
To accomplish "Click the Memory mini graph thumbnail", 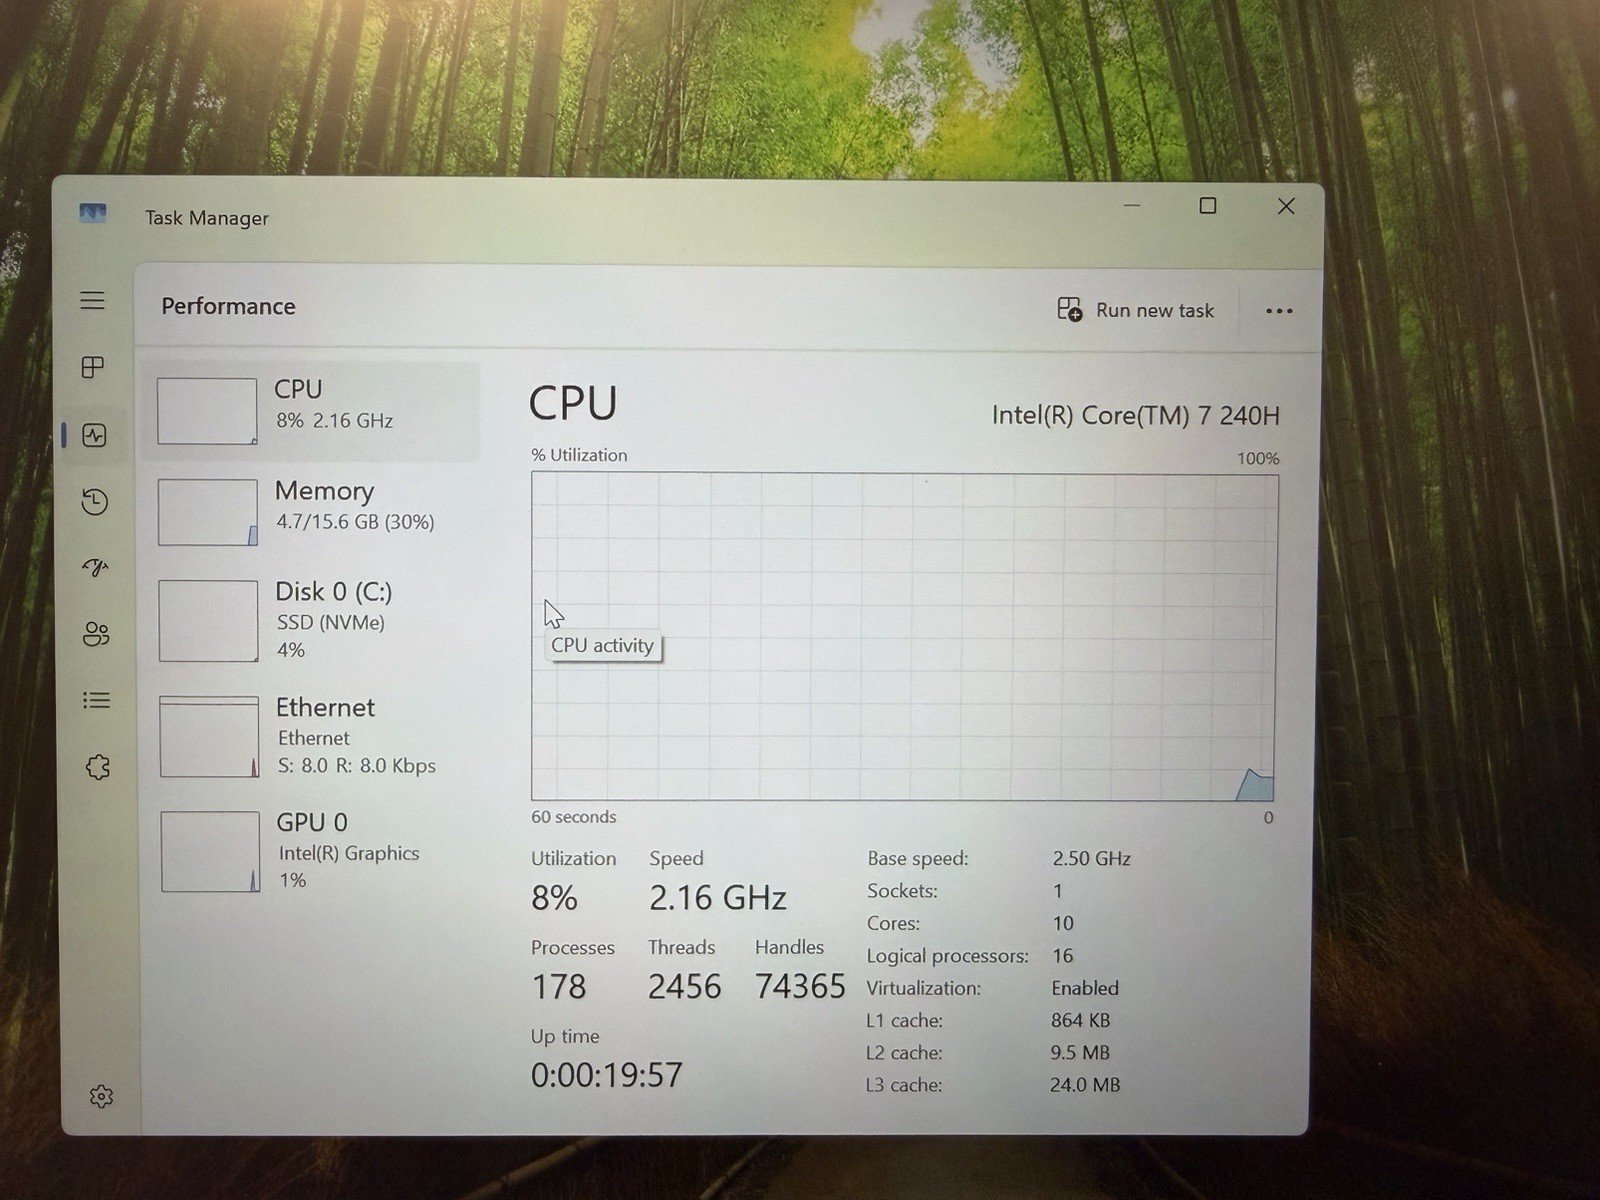I will point(208,512).
